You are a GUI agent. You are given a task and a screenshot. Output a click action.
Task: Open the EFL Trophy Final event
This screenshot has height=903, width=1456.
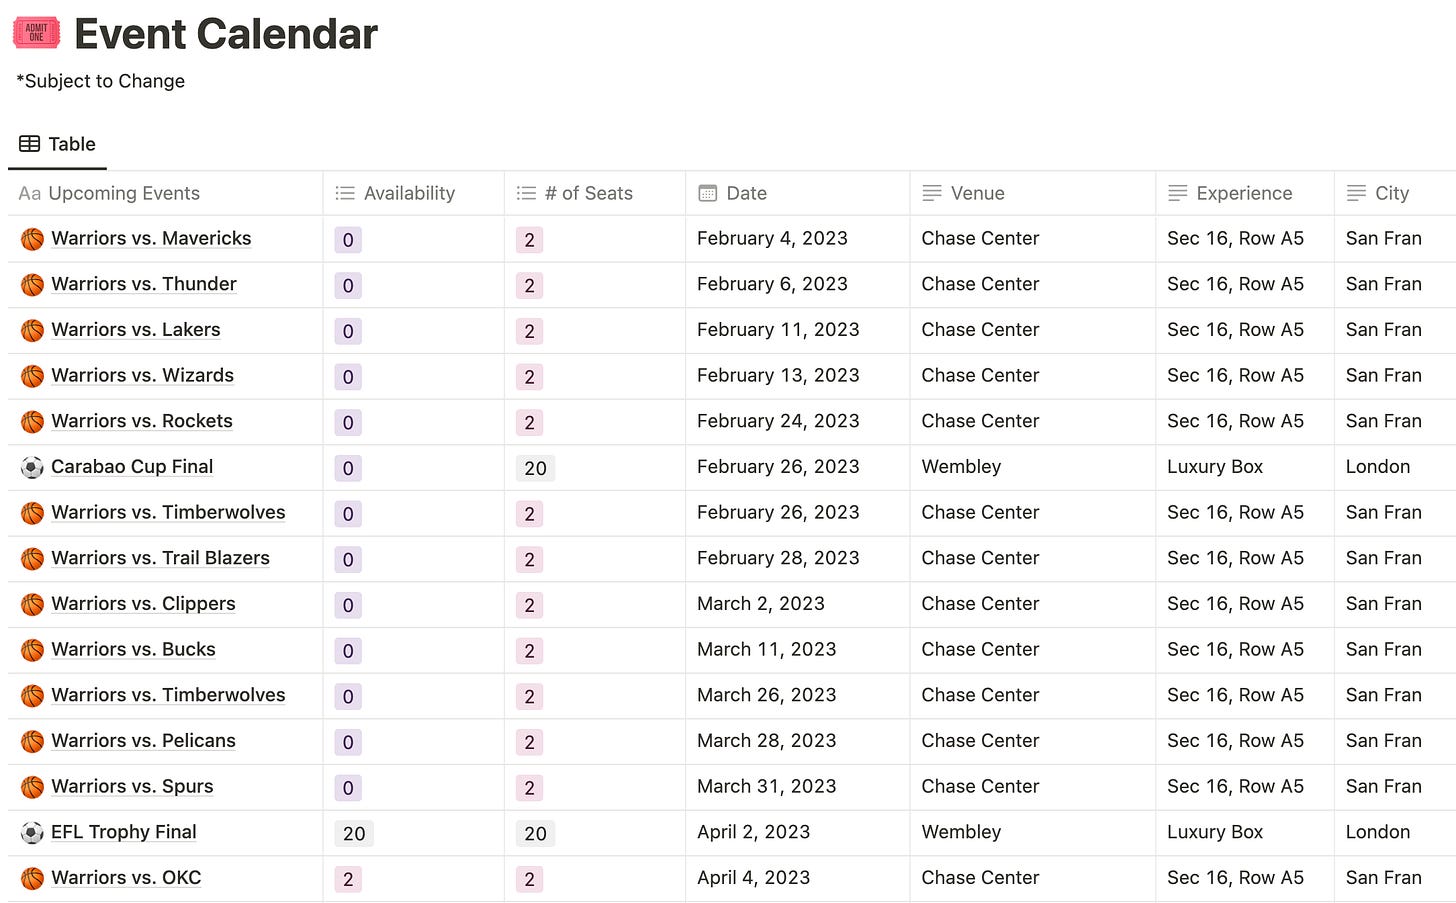(x=124, y=832)
